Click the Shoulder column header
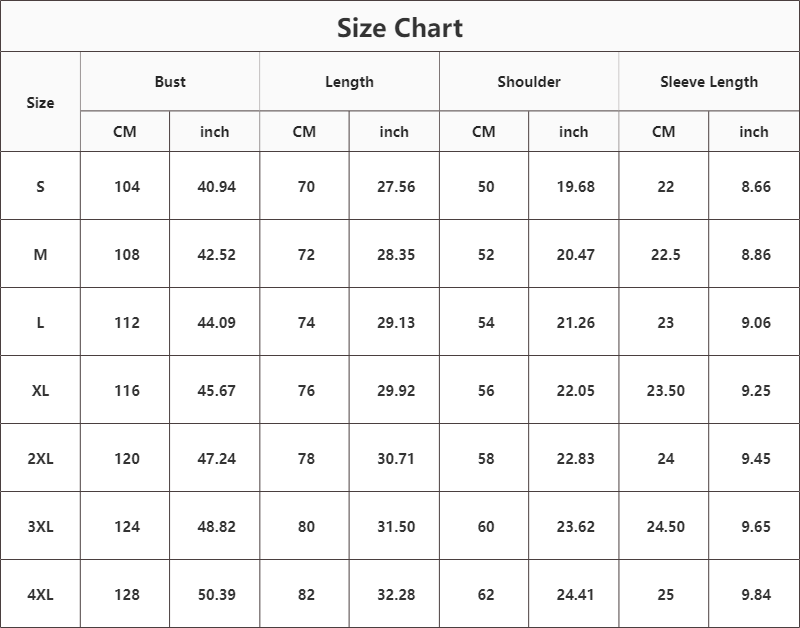 tap(529, 82)
